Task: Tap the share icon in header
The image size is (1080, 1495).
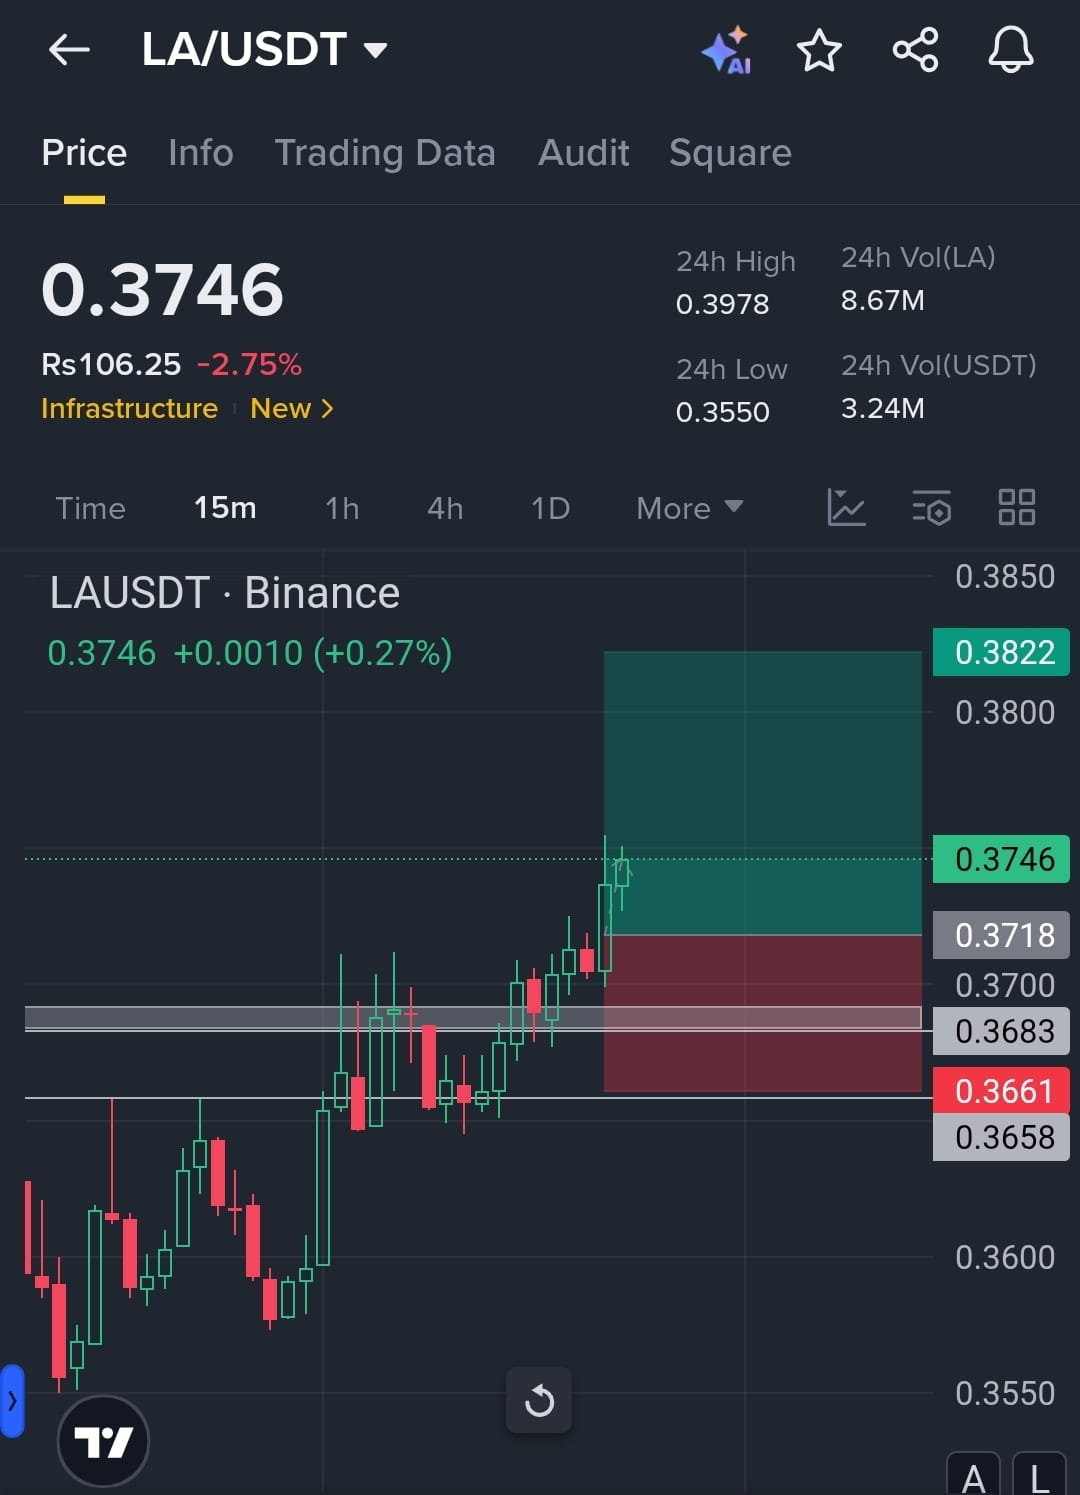Action: [915, 50]
